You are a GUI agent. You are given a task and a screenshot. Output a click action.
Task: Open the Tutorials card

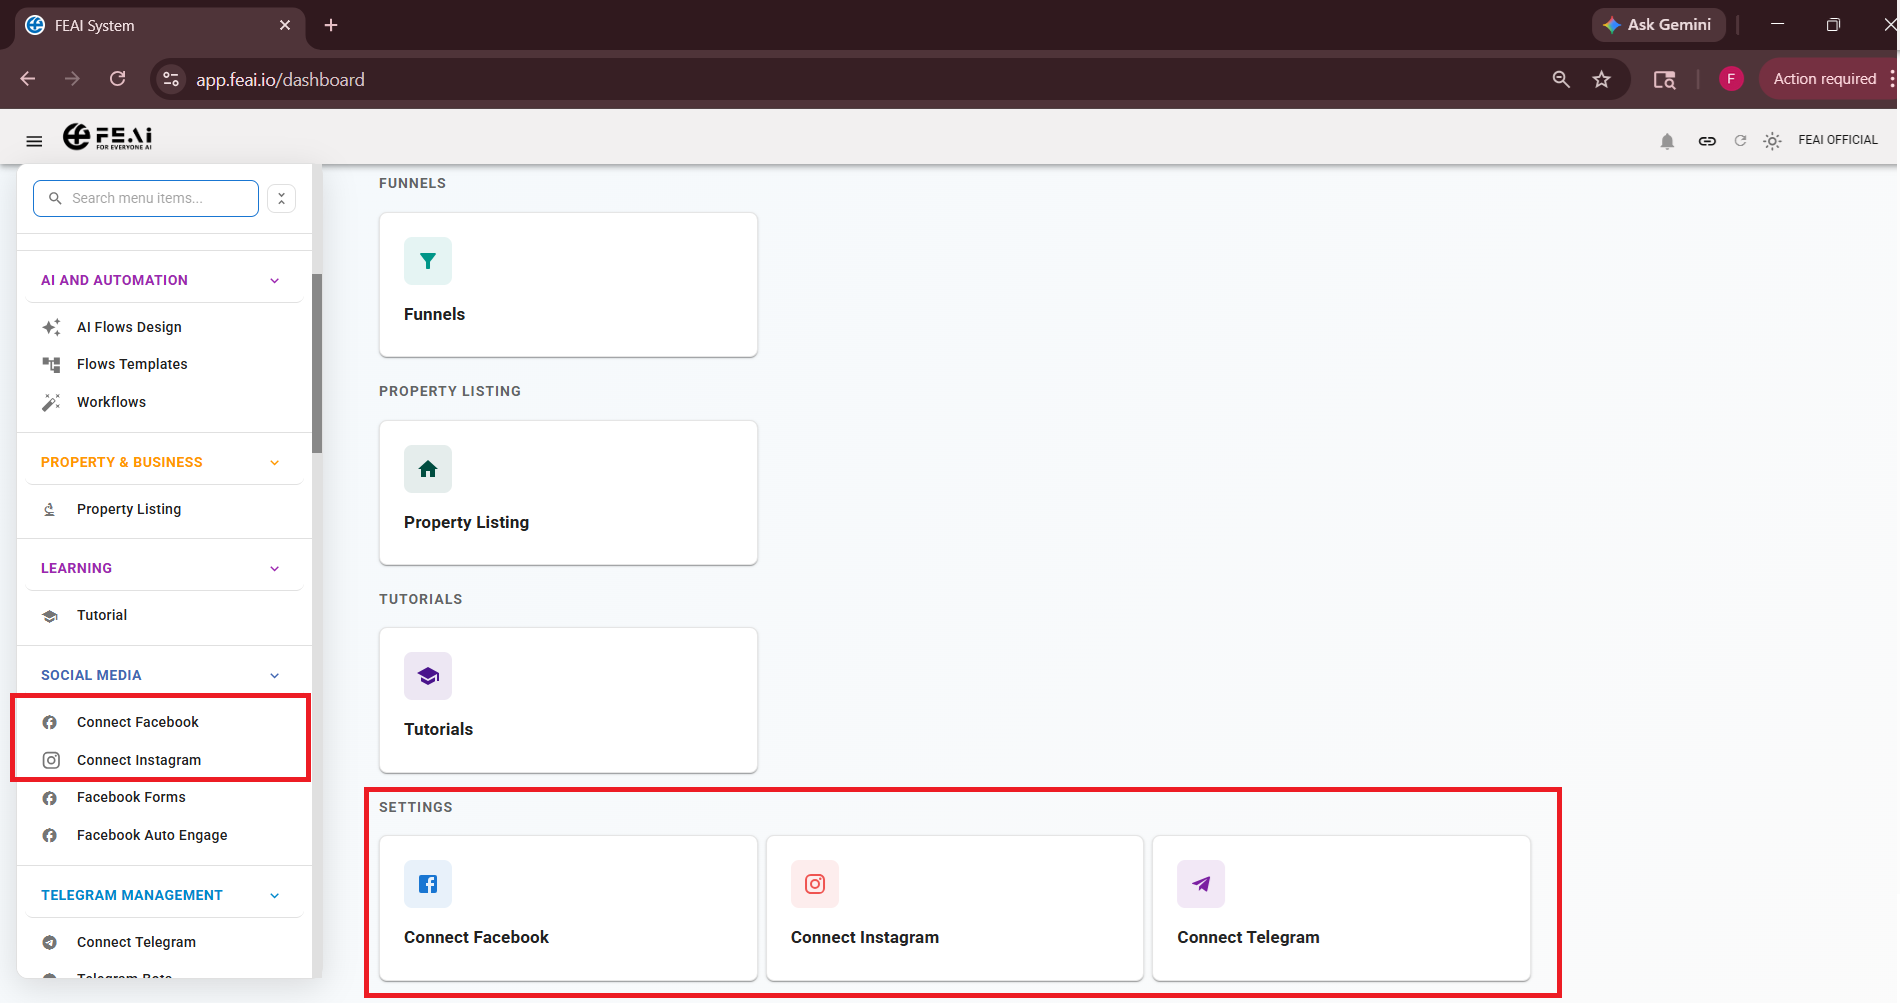pyautogui.click(x=568, y=700)
